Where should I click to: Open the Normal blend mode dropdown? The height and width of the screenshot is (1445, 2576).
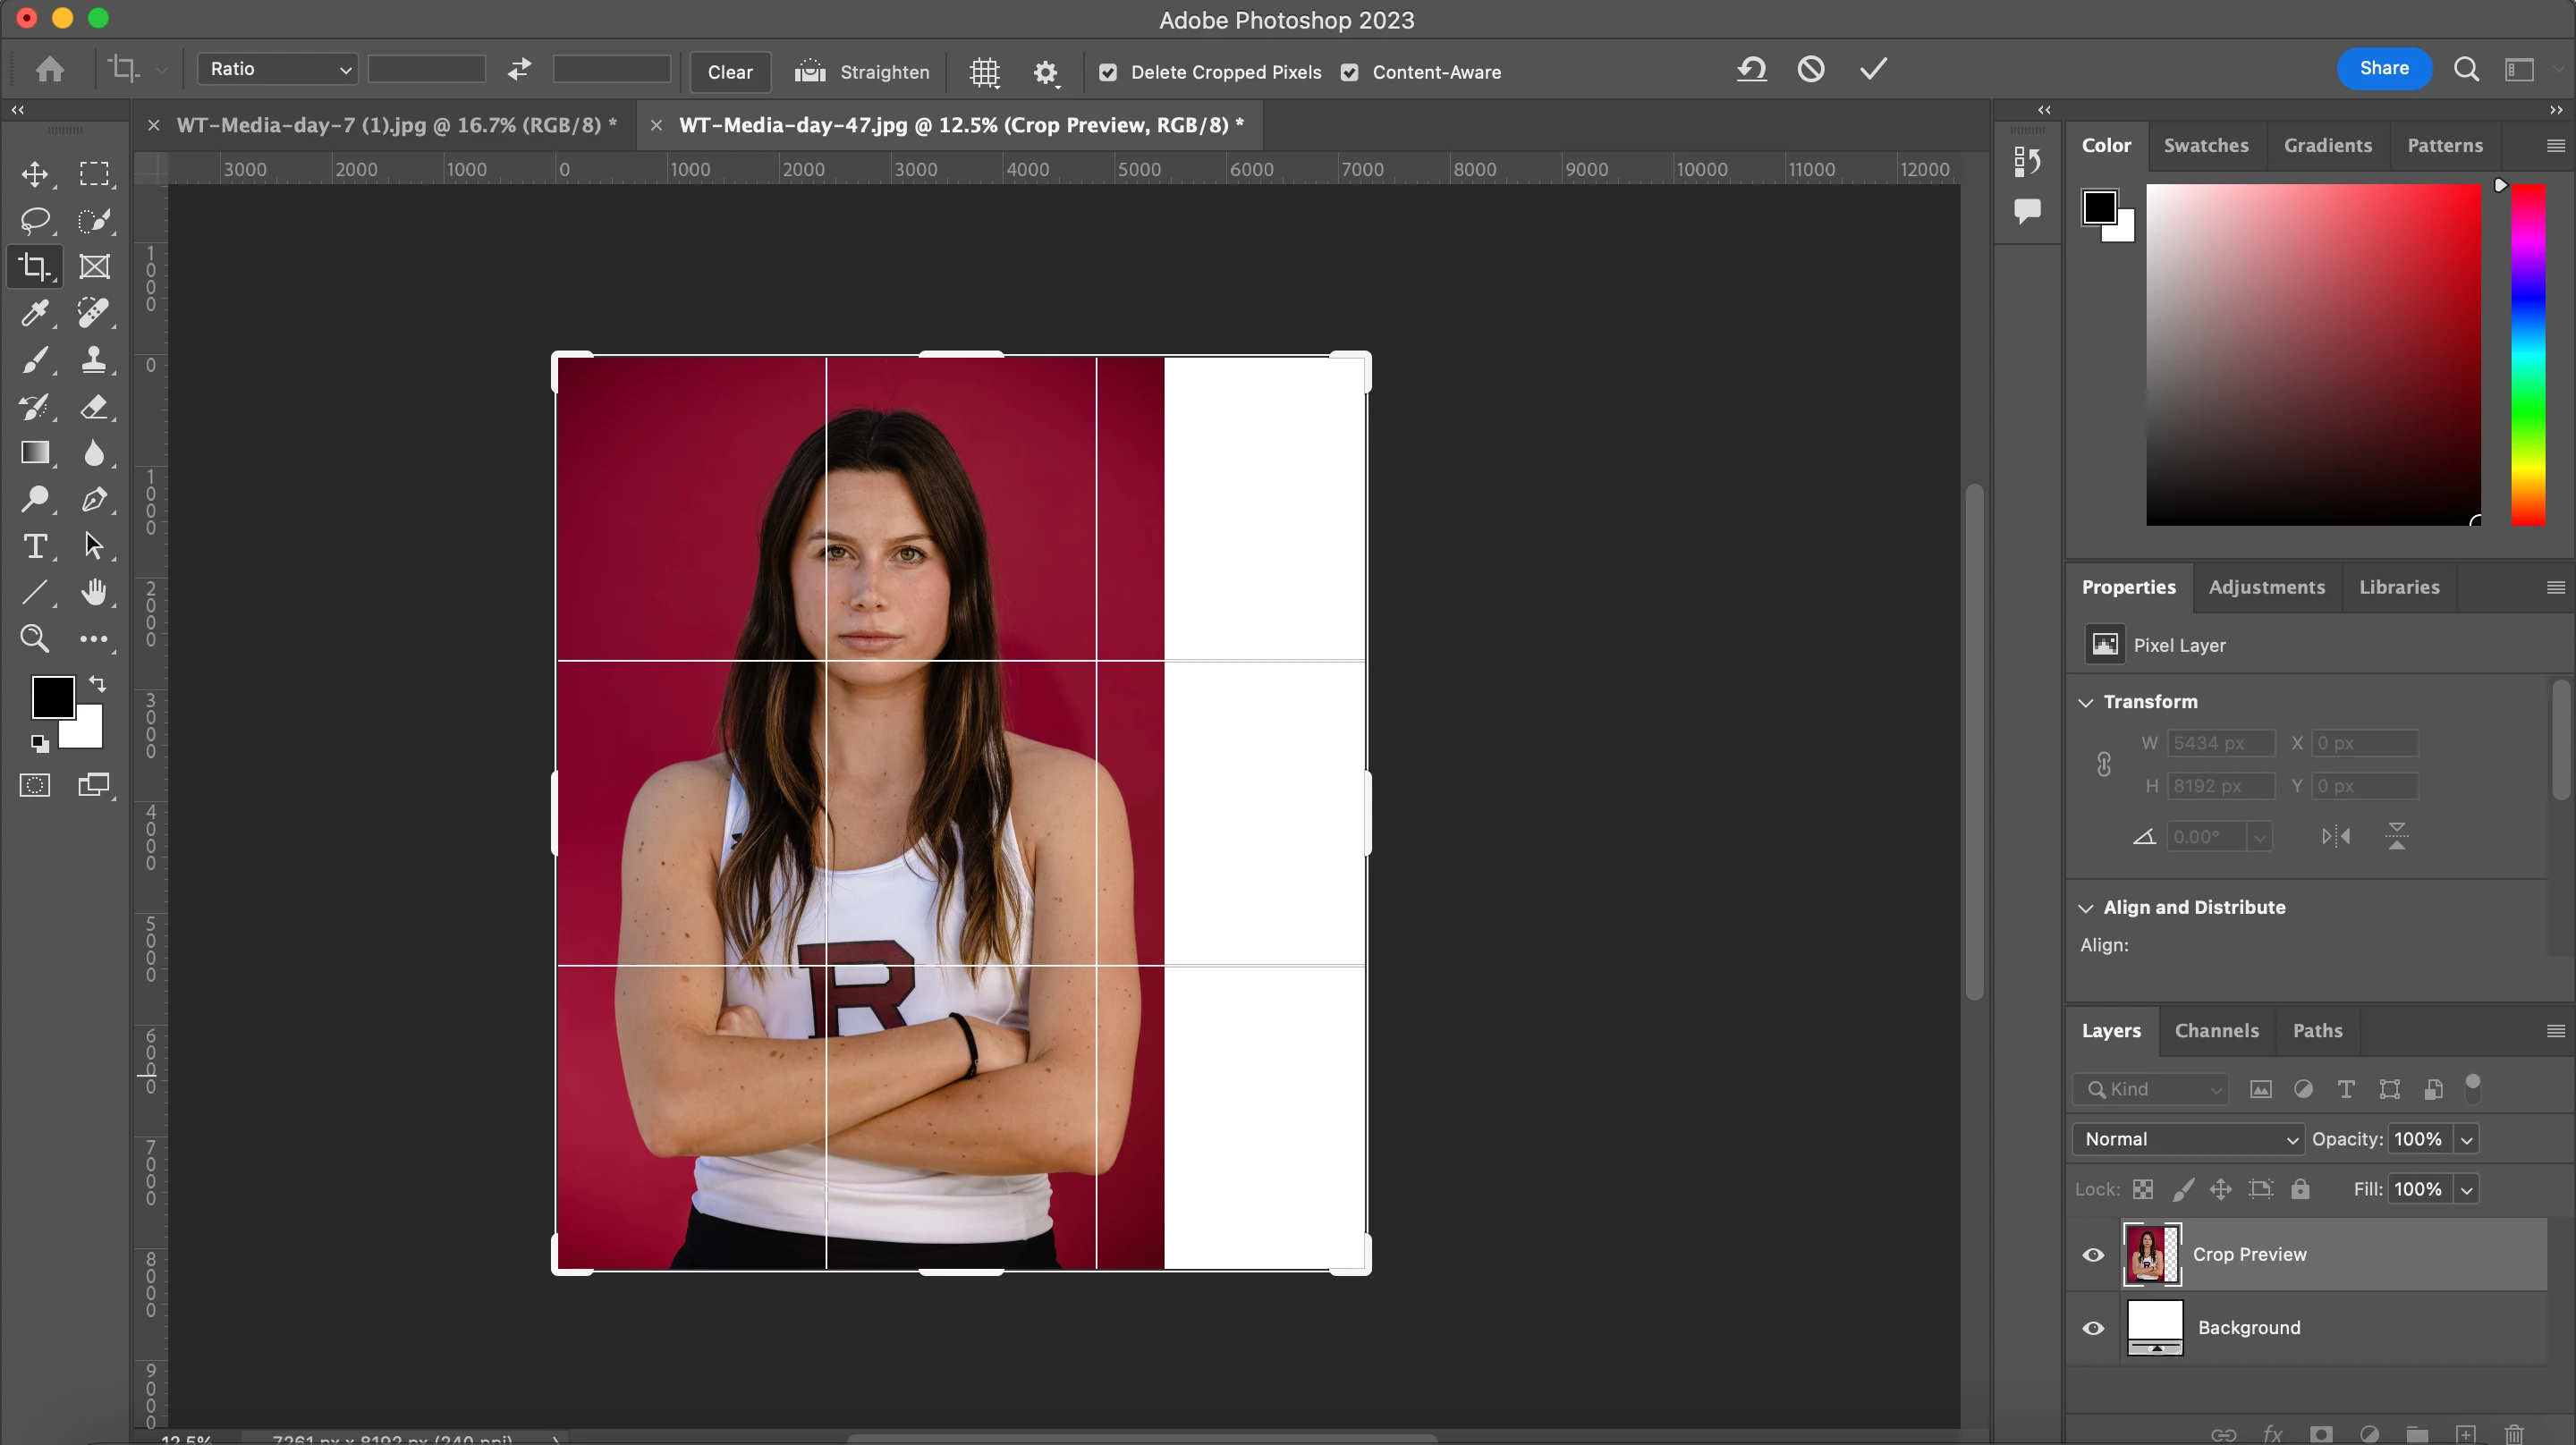coord(2187,1139)
